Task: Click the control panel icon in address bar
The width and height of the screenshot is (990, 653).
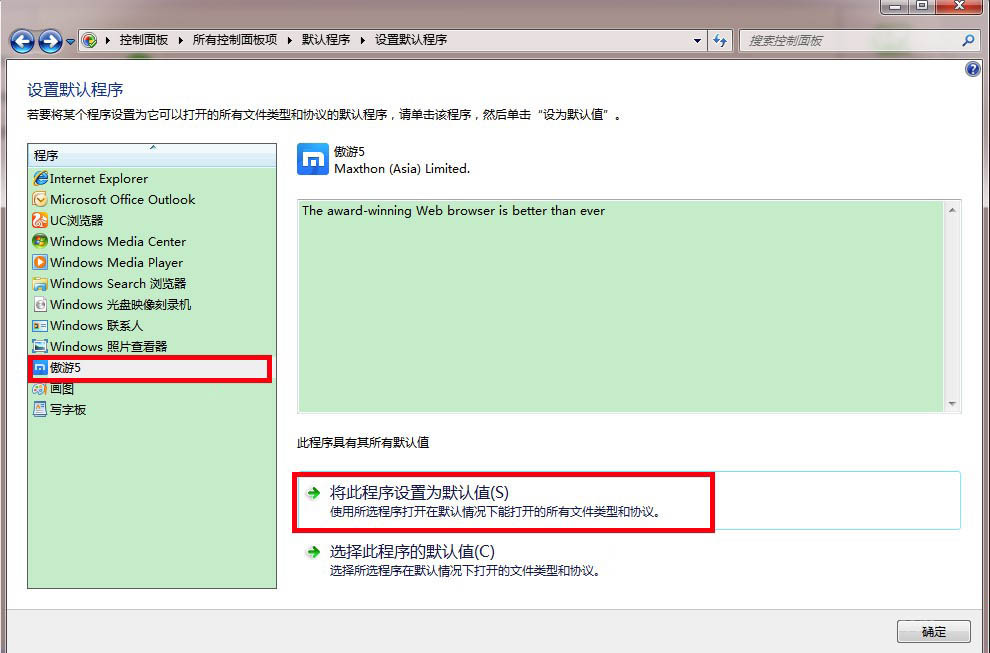Action: click(90, 40)
